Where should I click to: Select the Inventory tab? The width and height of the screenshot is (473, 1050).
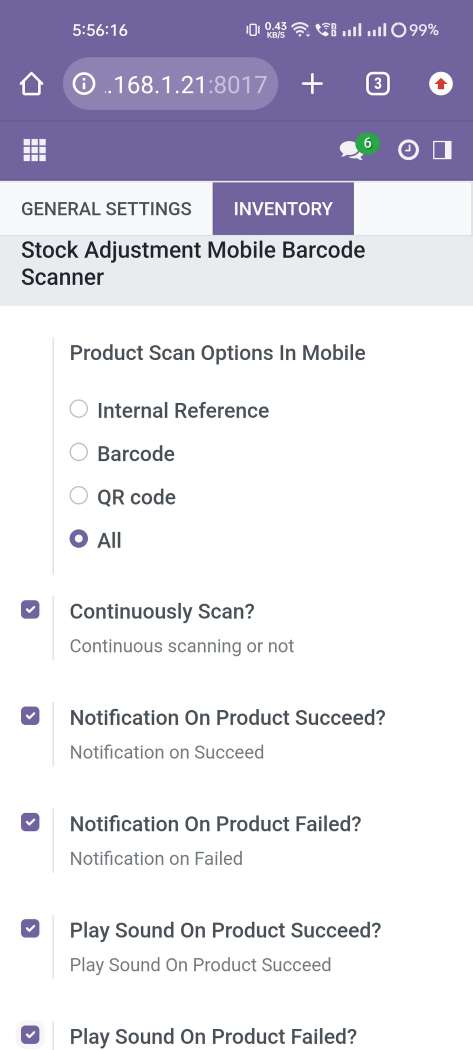283,208
